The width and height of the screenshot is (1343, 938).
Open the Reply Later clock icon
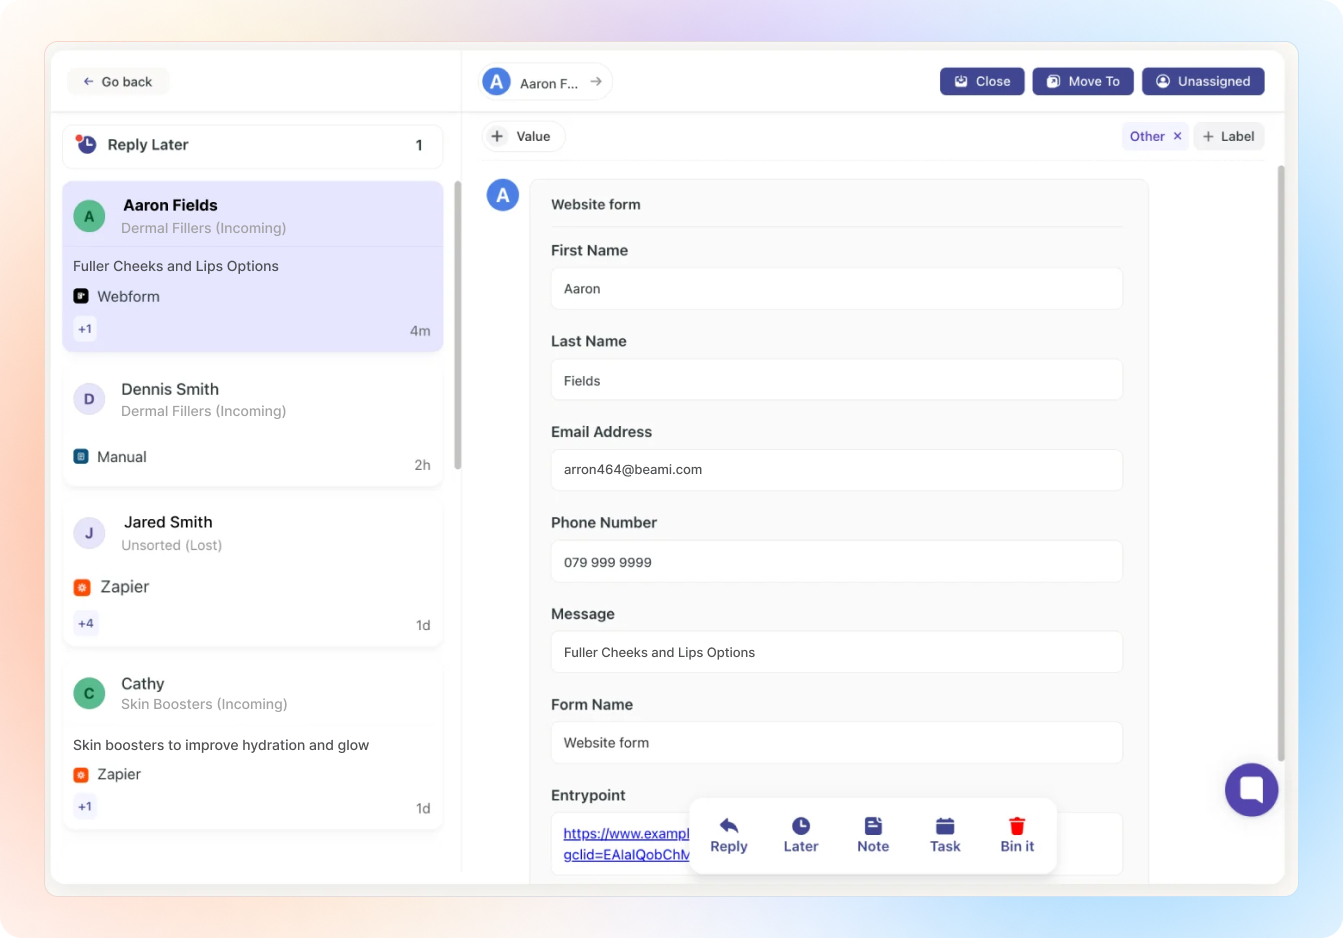(x=87, y=145)
